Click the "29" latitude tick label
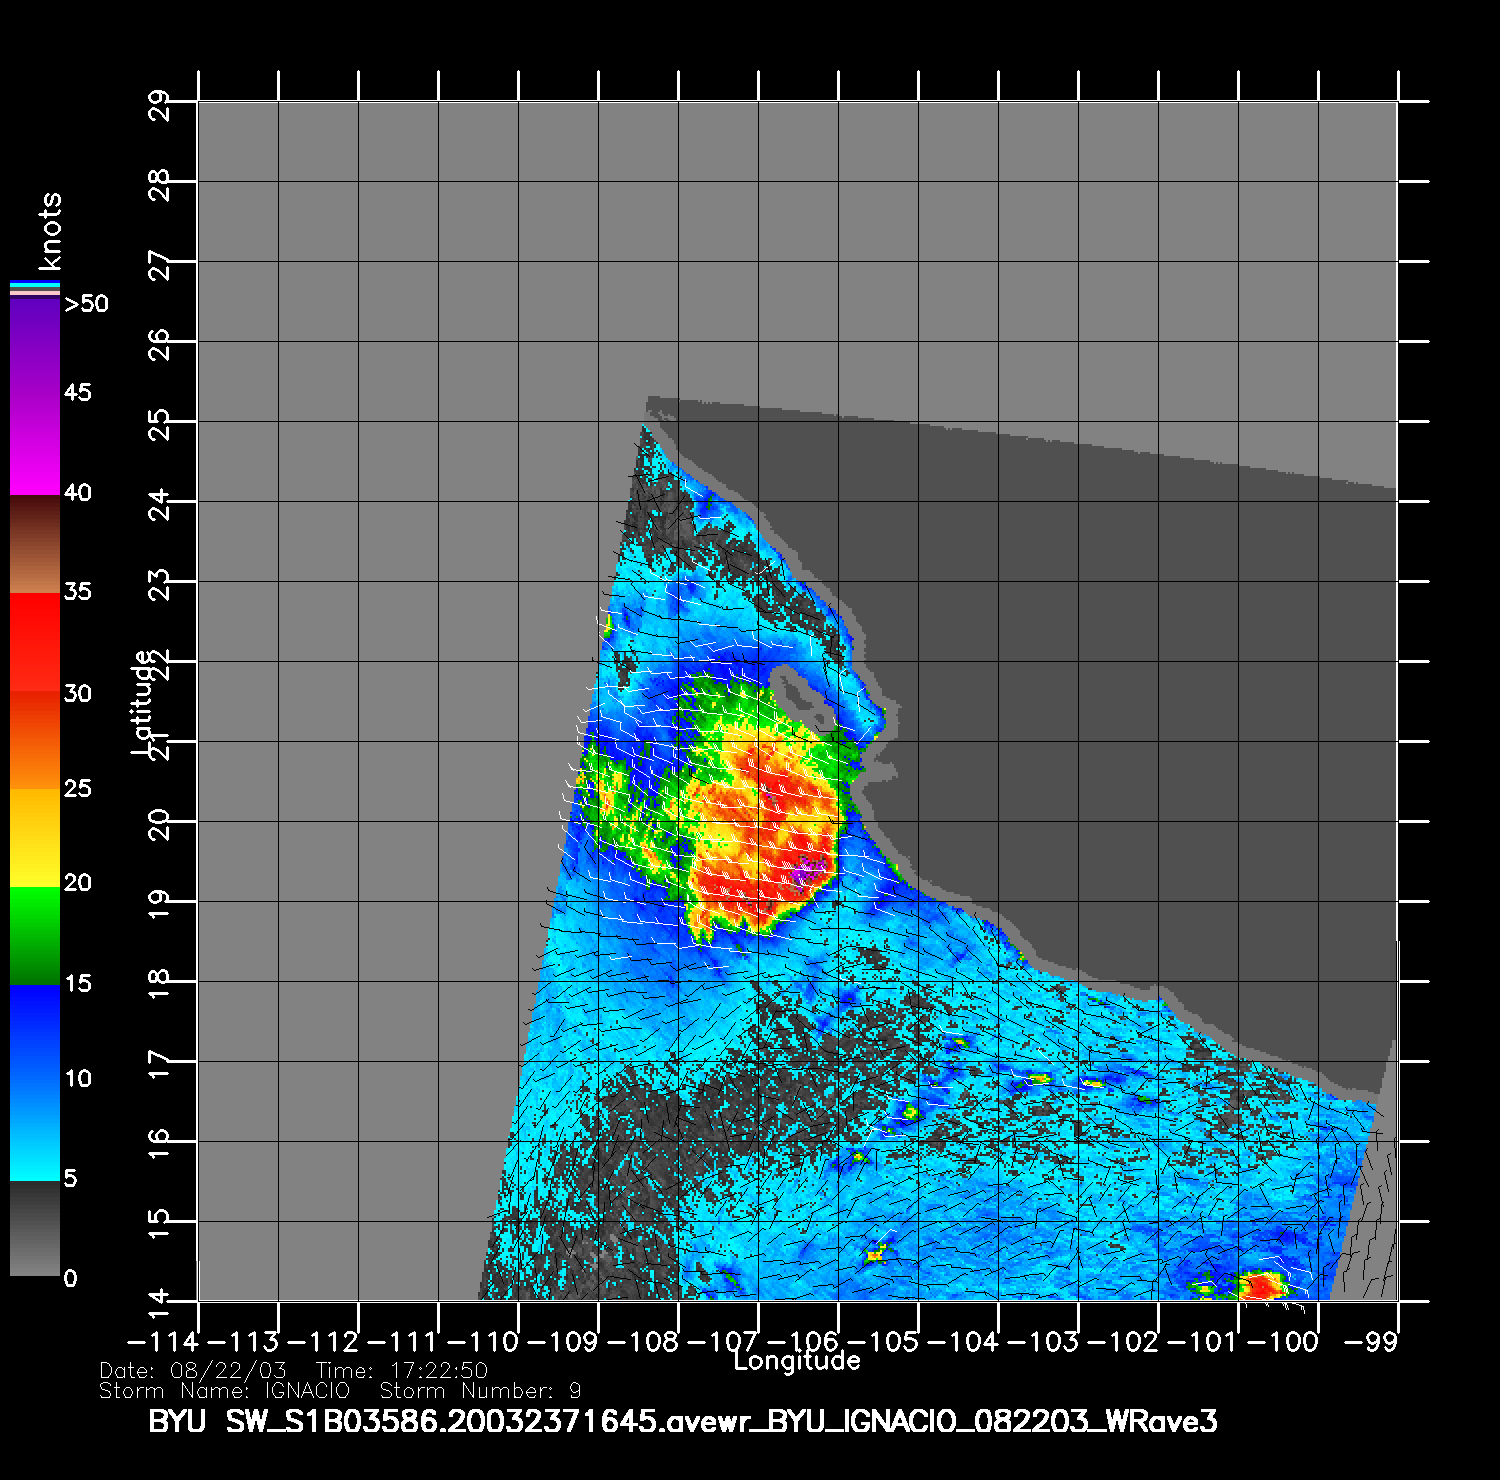1500x1480 pixels. click(159, 104)
